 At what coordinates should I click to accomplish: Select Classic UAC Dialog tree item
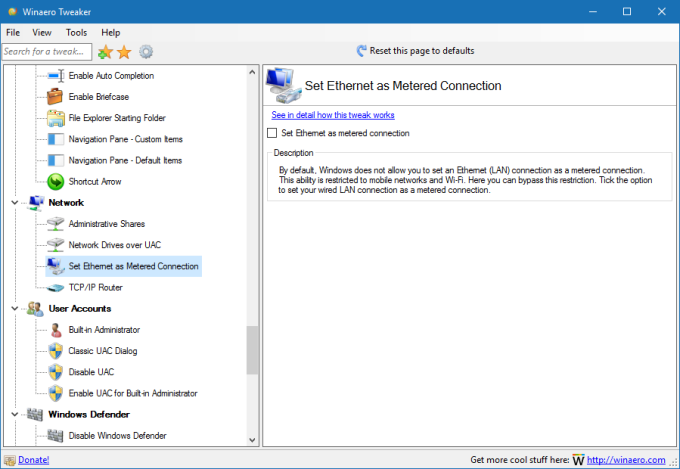[x=103, y=351]
